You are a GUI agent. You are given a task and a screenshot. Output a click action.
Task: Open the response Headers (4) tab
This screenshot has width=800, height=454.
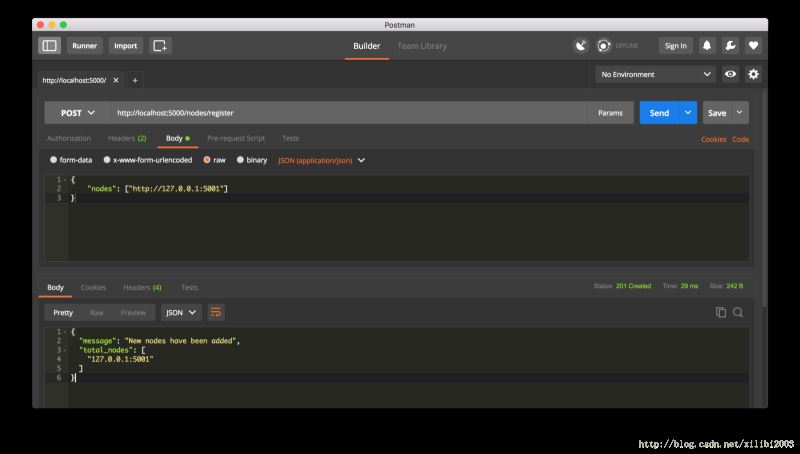pos(142,287)
